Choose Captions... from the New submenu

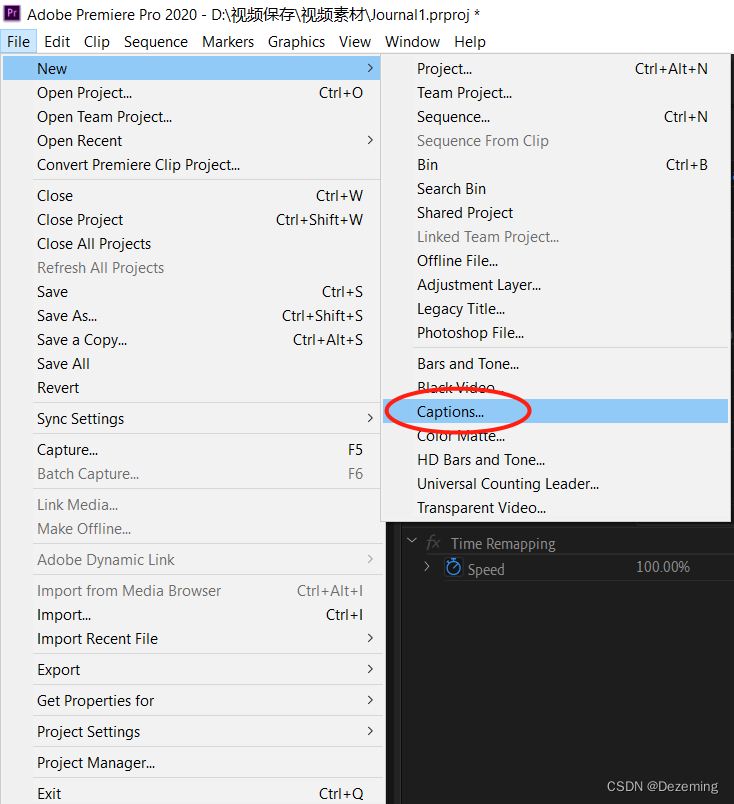tap(556, 411)
